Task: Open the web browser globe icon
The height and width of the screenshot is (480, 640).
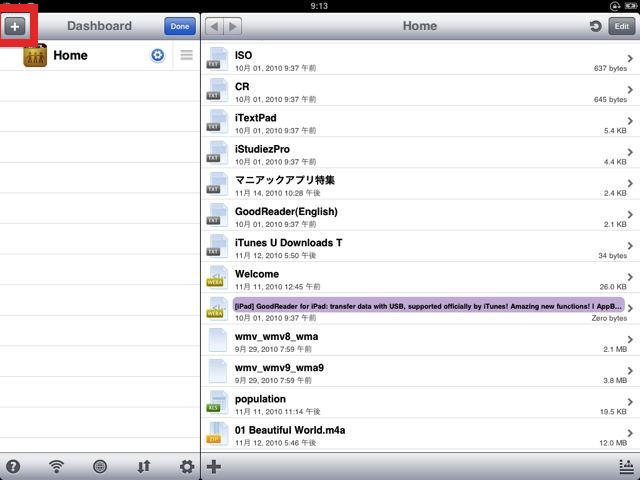Action: pyautogui.click(x=100, y=466)
